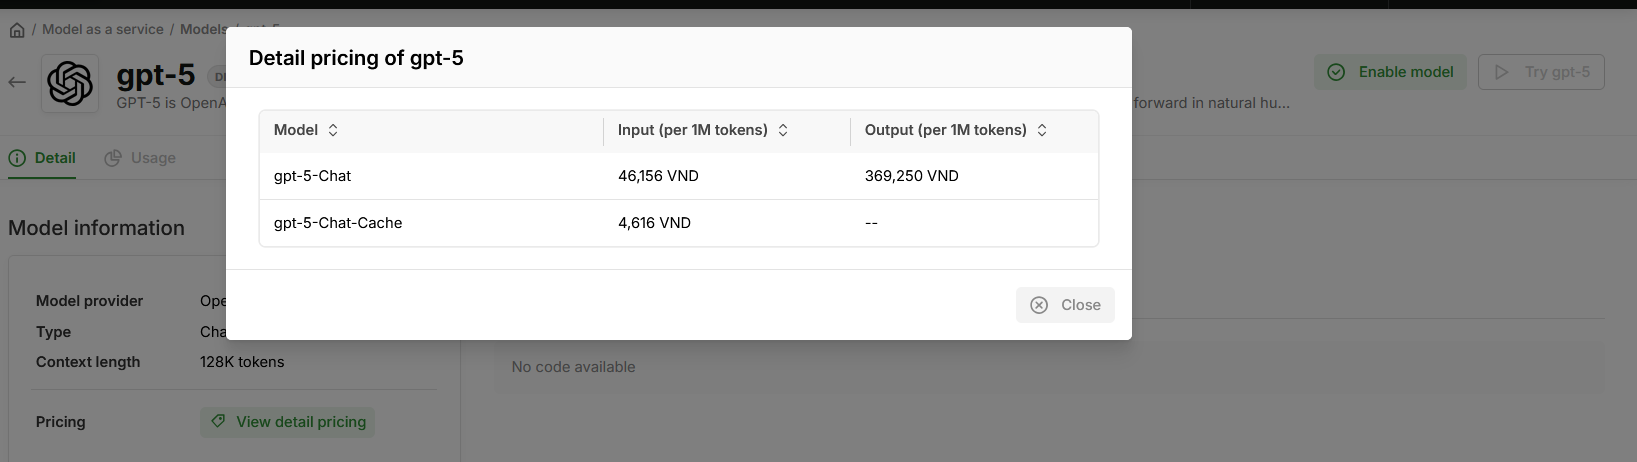Open the Model as a service breadcrumb

point(102,30)
